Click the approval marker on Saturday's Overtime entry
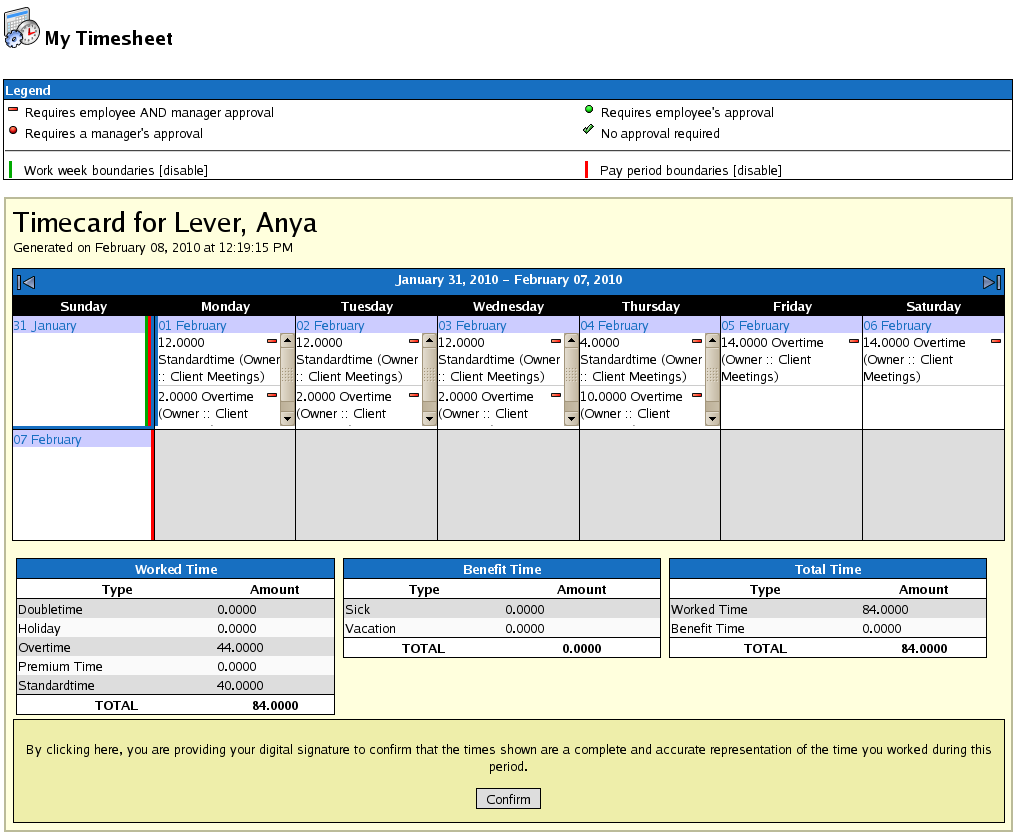1019x837 pixels. tap(995, 341)
